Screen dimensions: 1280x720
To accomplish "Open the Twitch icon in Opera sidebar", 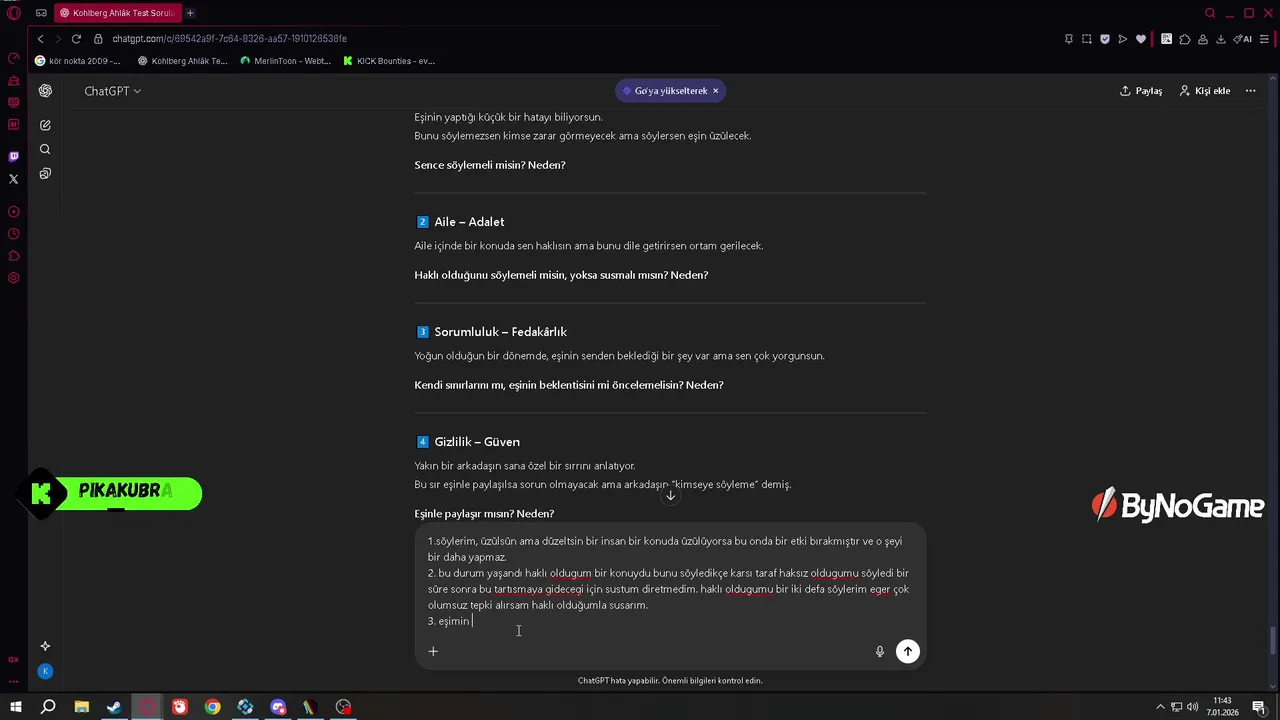I will (x=14, y=157).
